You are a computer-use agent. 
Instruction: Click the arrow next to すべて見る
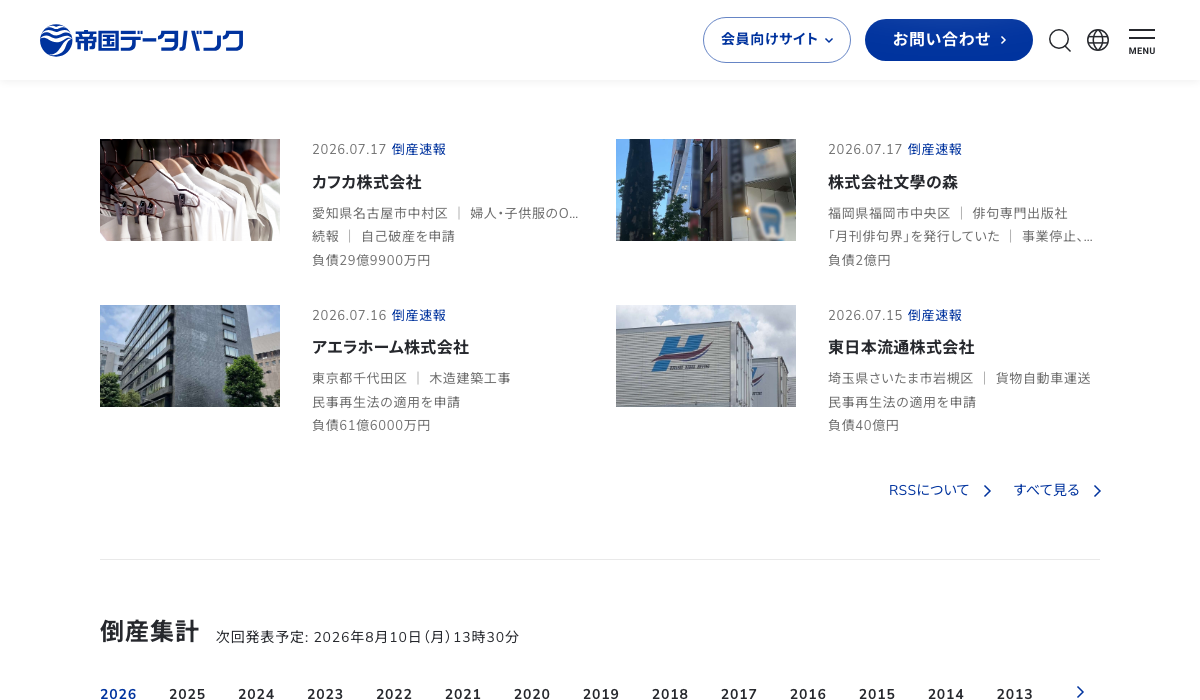[x=1097, y=491]
